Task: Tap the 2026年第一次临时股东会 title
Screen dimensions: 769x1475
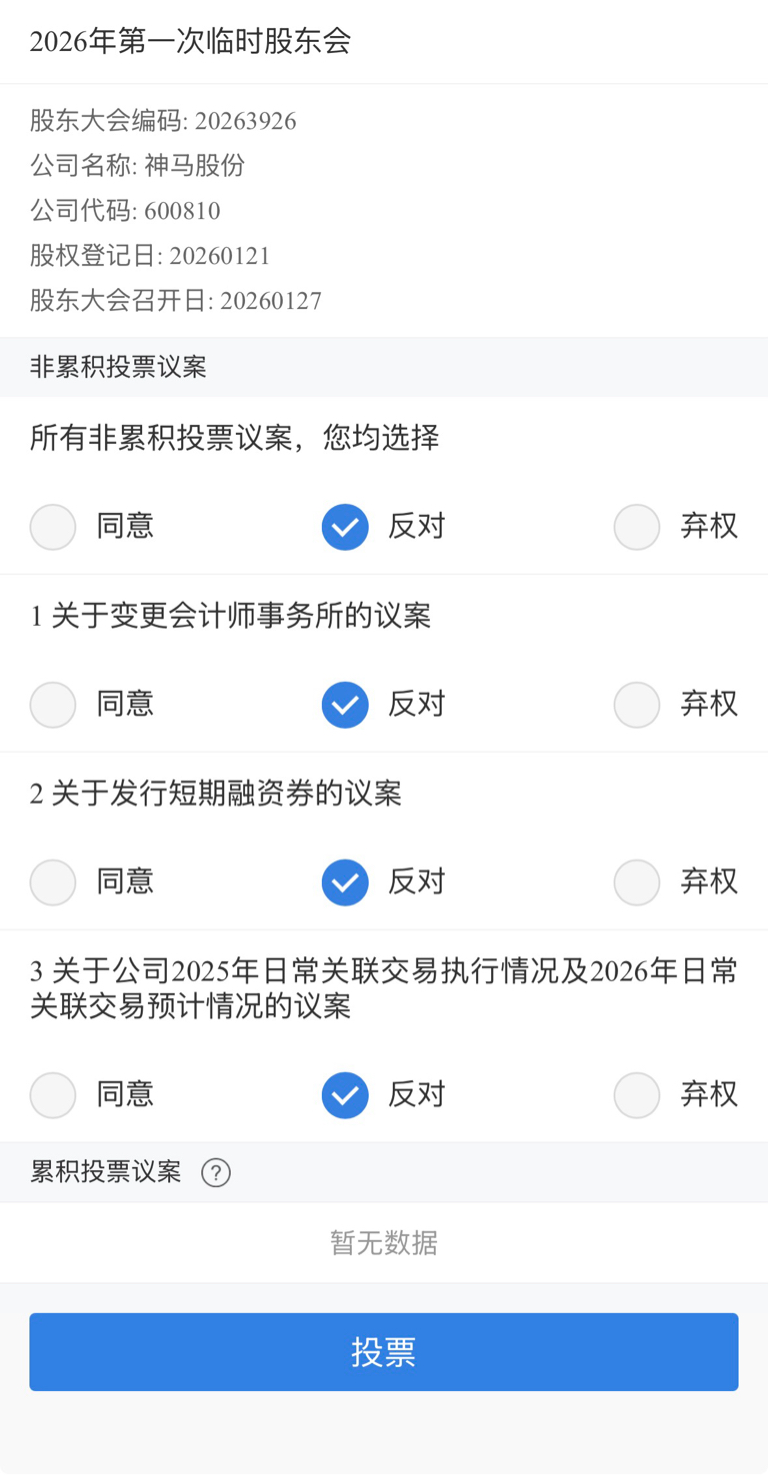Action: point(190,42)
